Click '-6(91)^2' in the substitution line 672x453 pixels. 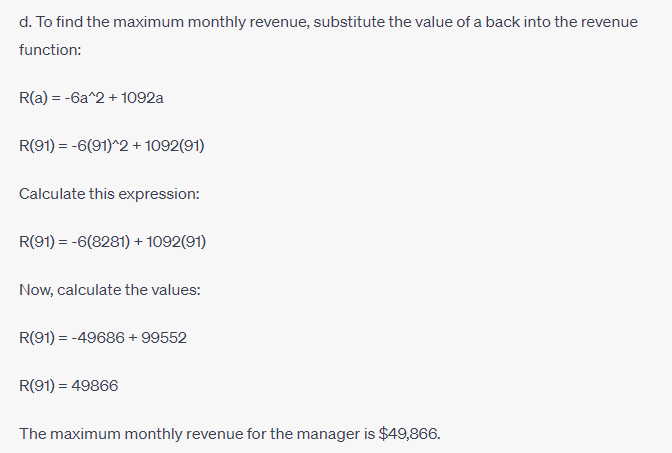point(100,146)
